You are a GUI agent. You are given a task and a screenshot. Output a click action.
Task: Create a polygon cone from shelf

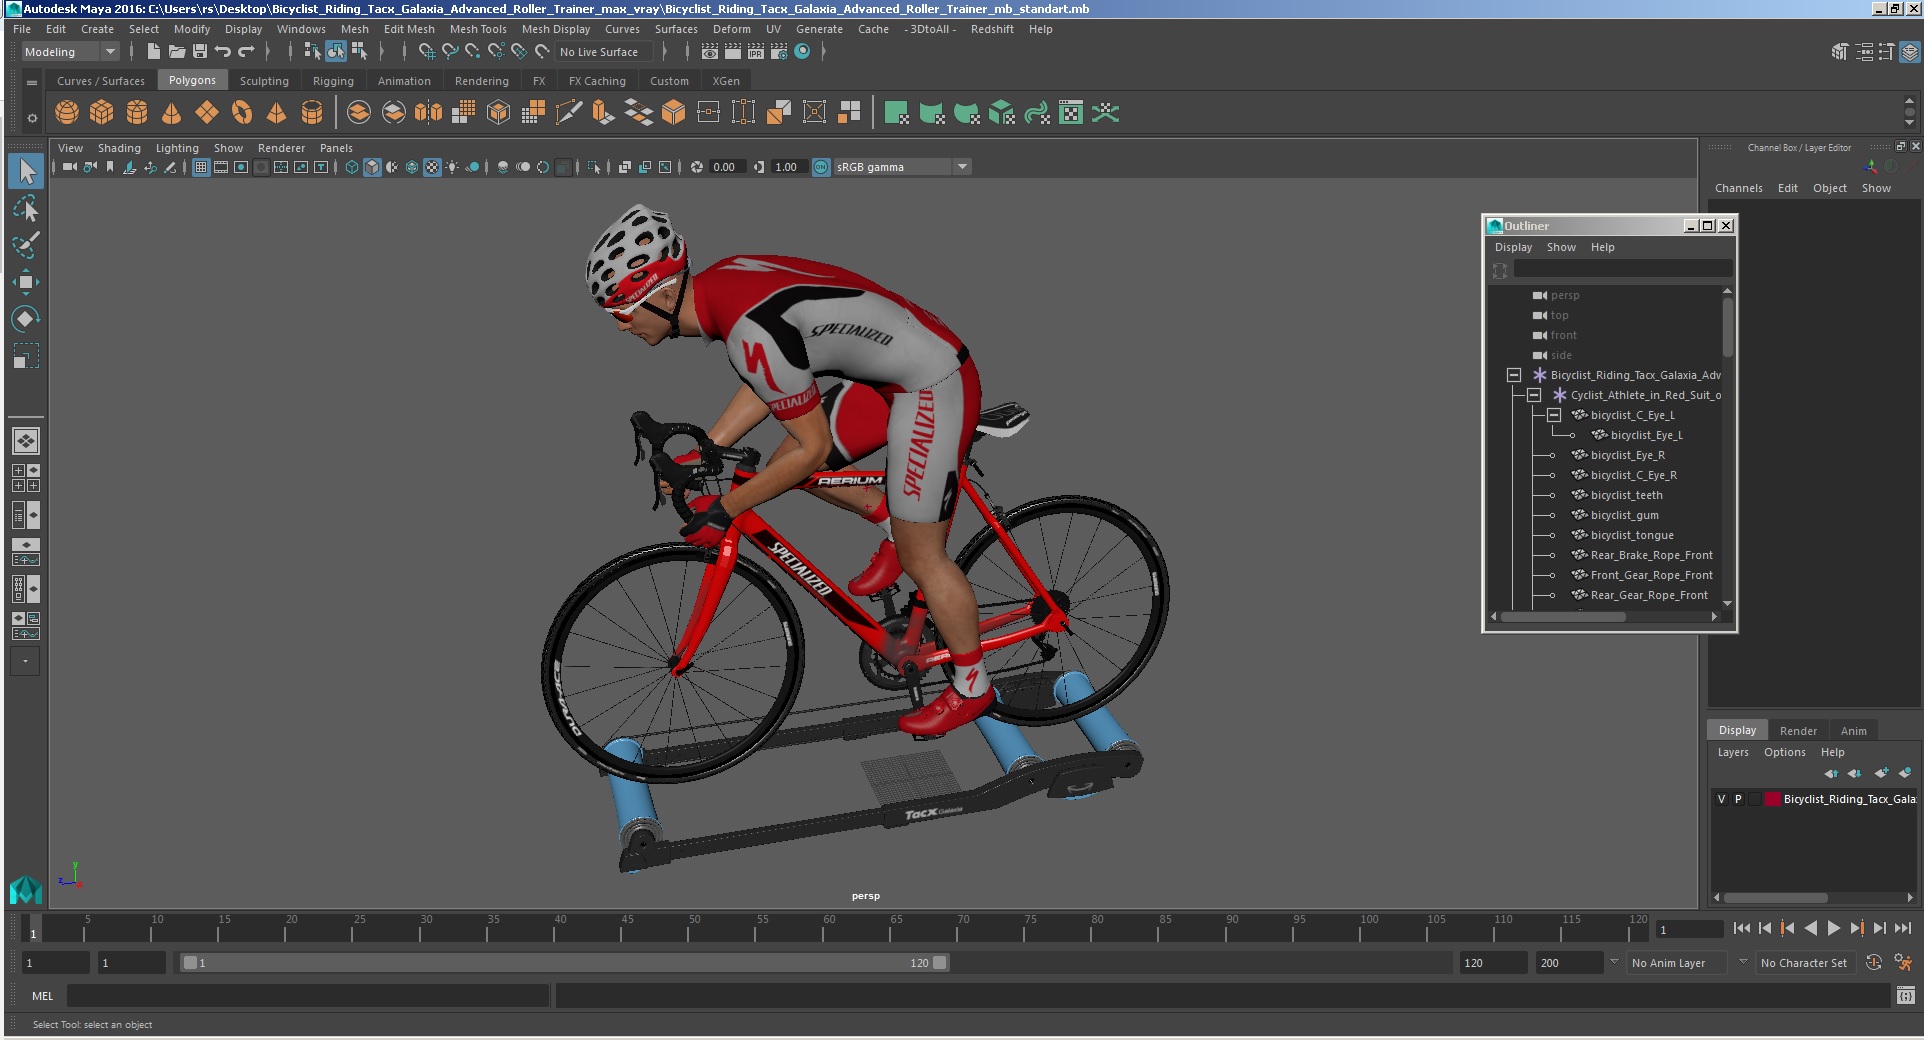click(172, 113)
